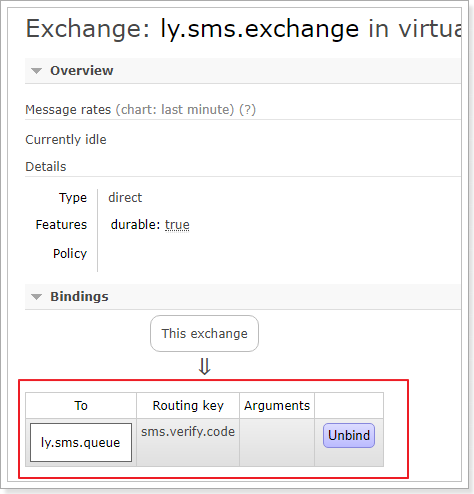This screenshot has height=494, width=474.
Task: Unbind the ly.sms.queue binding
Action: tap(349, 435)
